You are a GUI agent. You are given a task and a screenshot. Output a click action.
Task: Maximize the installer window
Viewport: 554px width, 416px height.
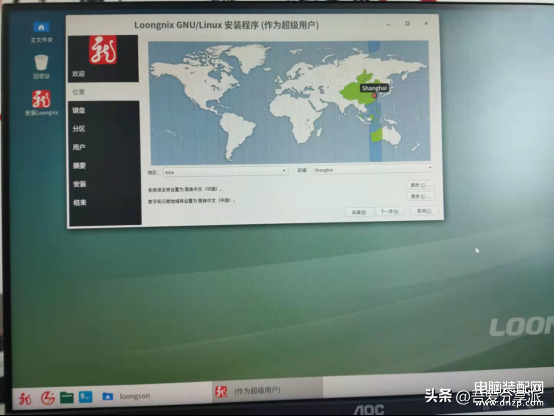pyautogui.click(x=407, y=23)
